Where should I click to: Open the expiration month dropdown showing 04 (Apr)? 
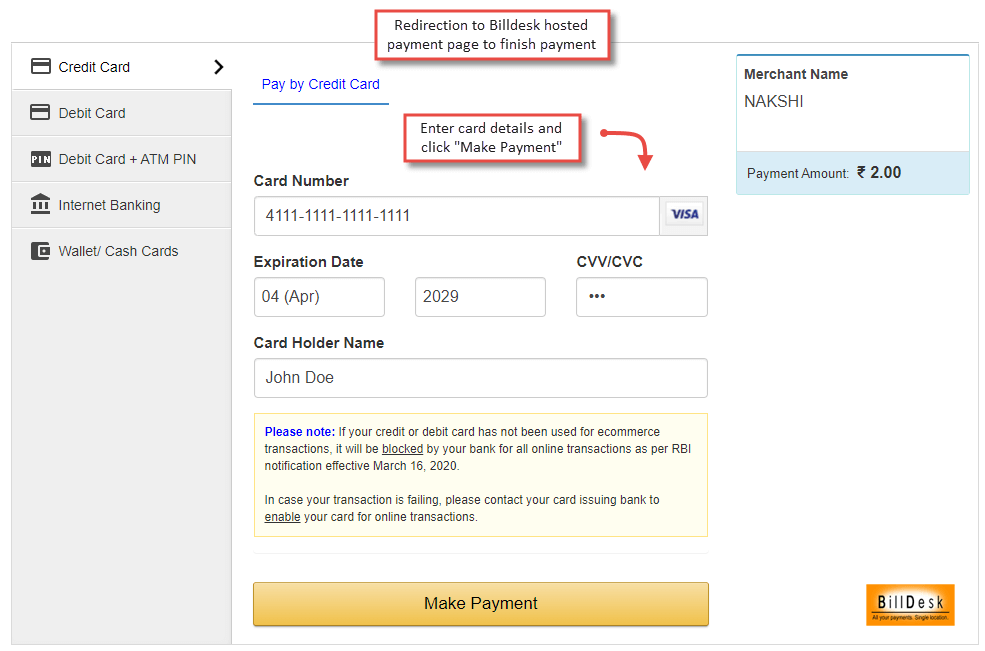(319, 296)
